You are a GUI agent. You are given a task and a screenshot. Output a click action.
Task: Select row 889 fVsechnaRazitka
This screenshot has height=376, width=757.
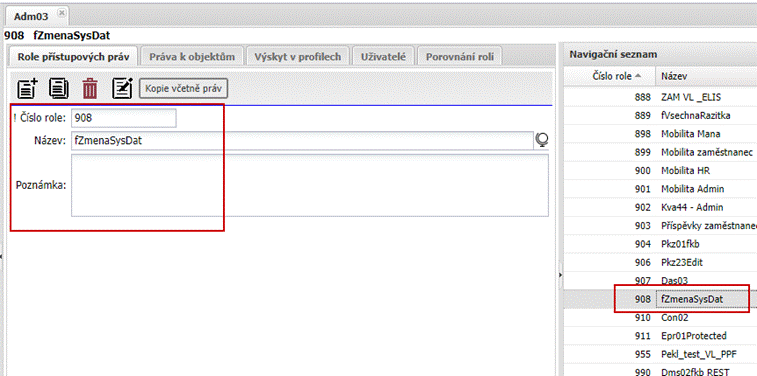660,115
